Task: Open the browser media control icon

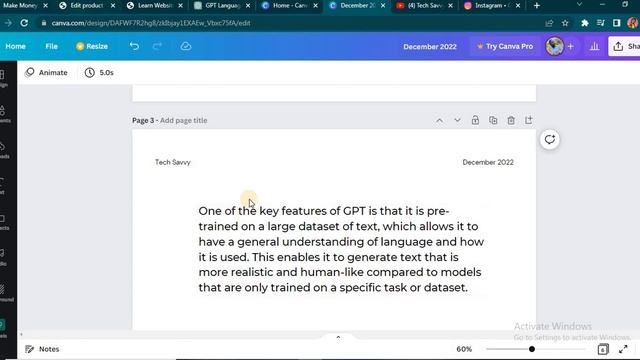Action: pyautogui.click(x=600, y=23)
